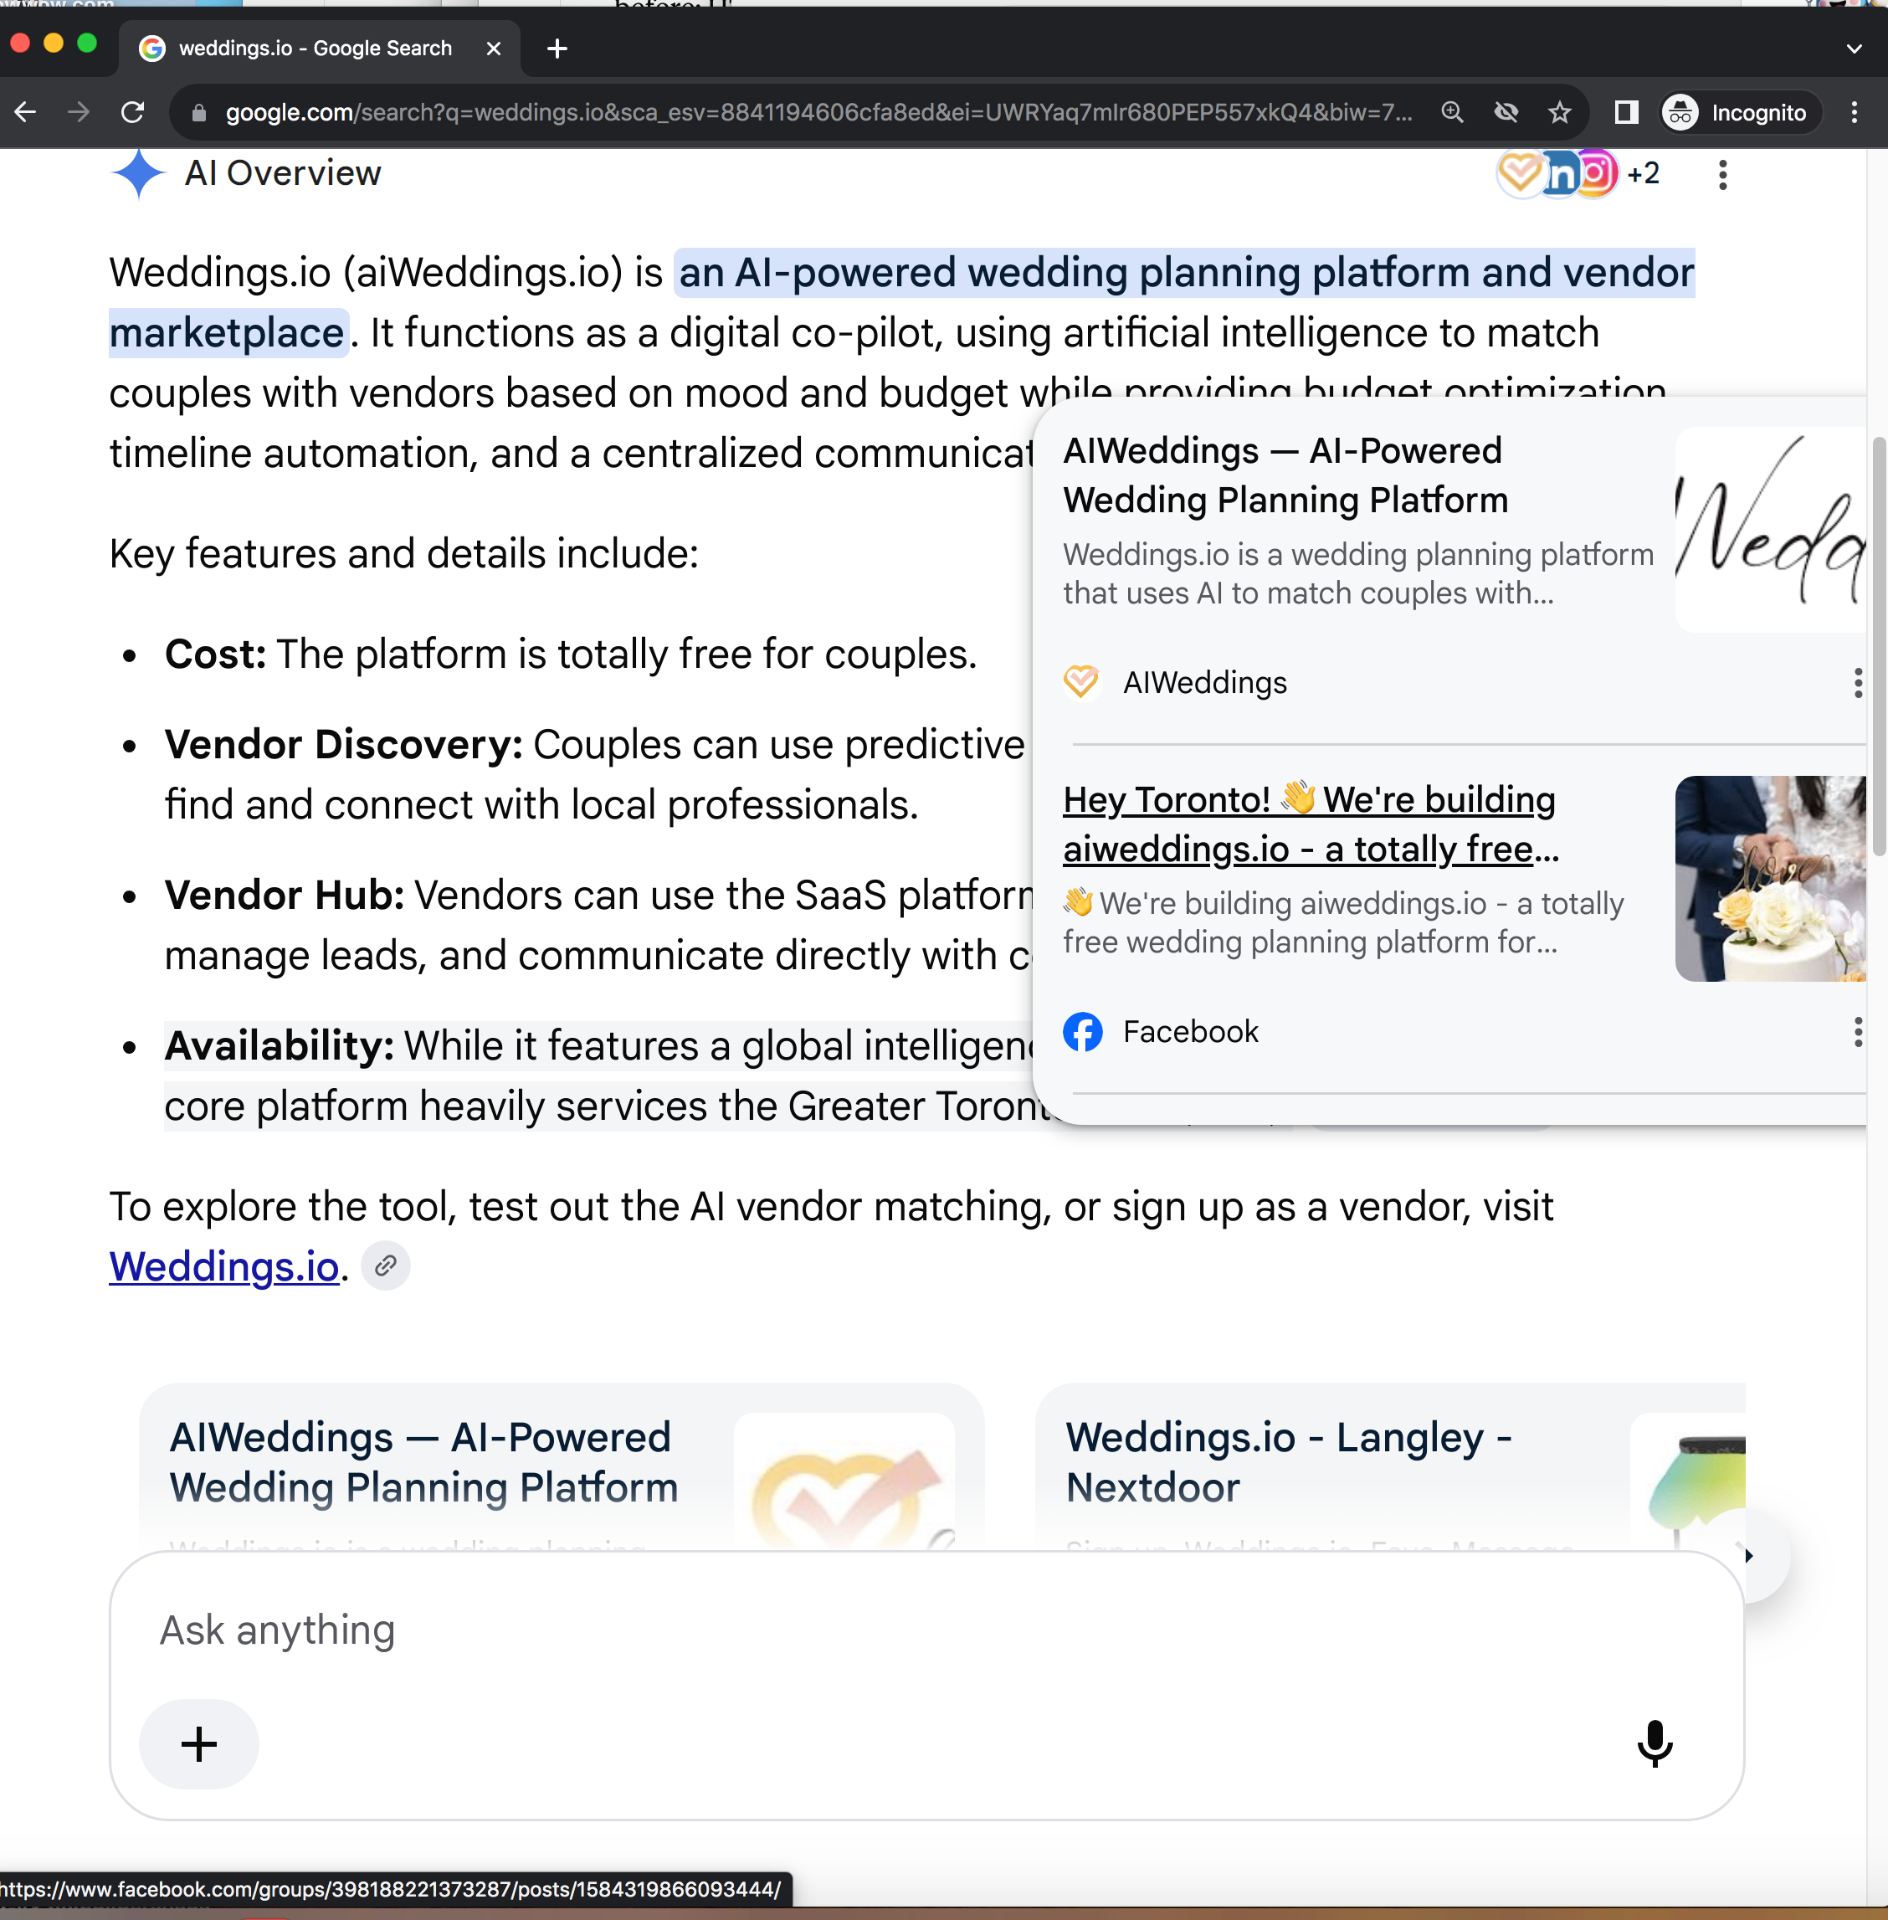Open the zoom magnifier icon in address bar
This screenshot has height=1920, width=1888.
coord(1452,112)
